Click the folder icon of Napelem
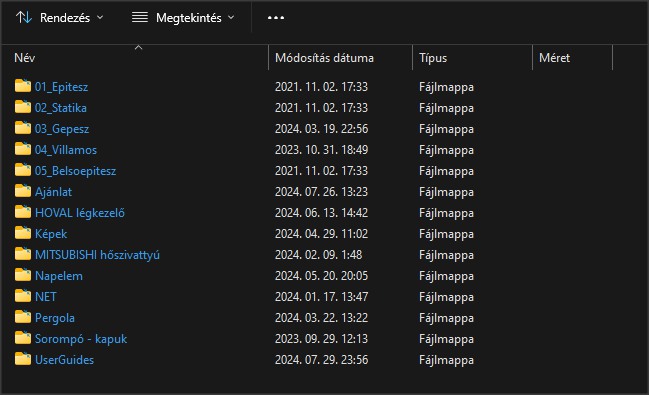Screen dimensions: 649x395 click(23, 275)
